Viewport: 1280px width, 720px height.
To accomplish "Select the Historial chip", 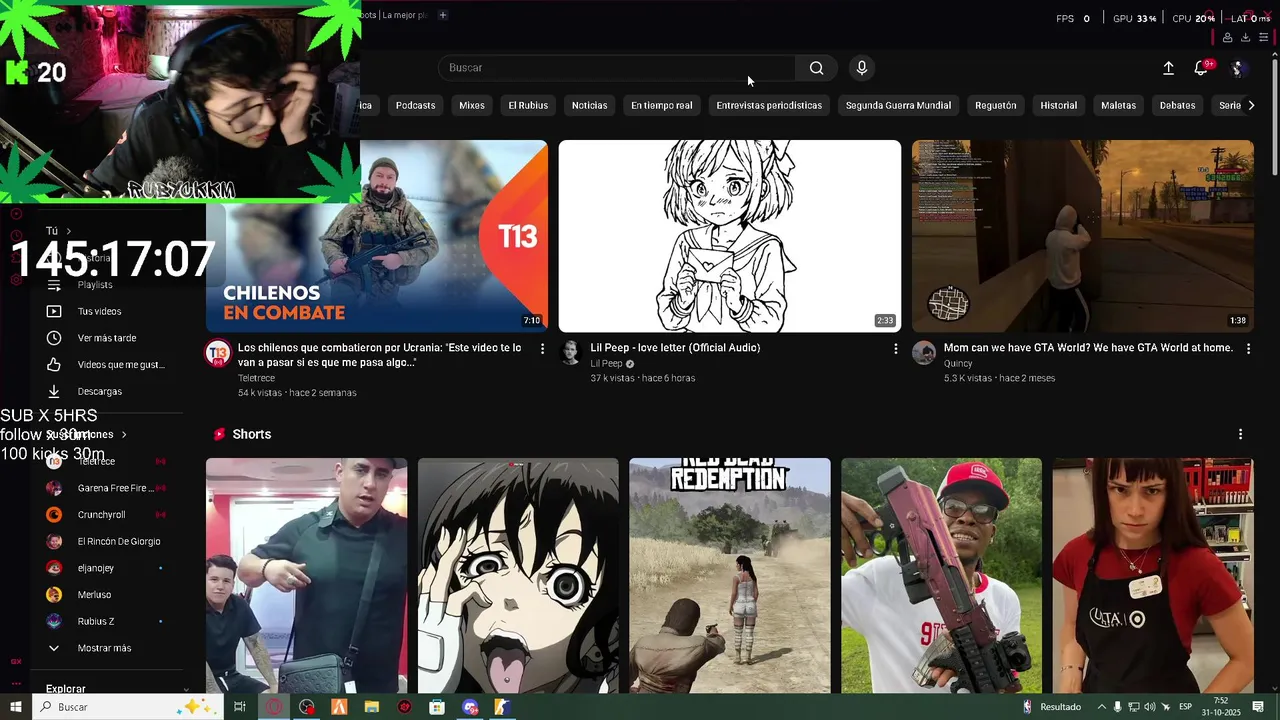I will pyautogui.click(x=1059, y=105).
